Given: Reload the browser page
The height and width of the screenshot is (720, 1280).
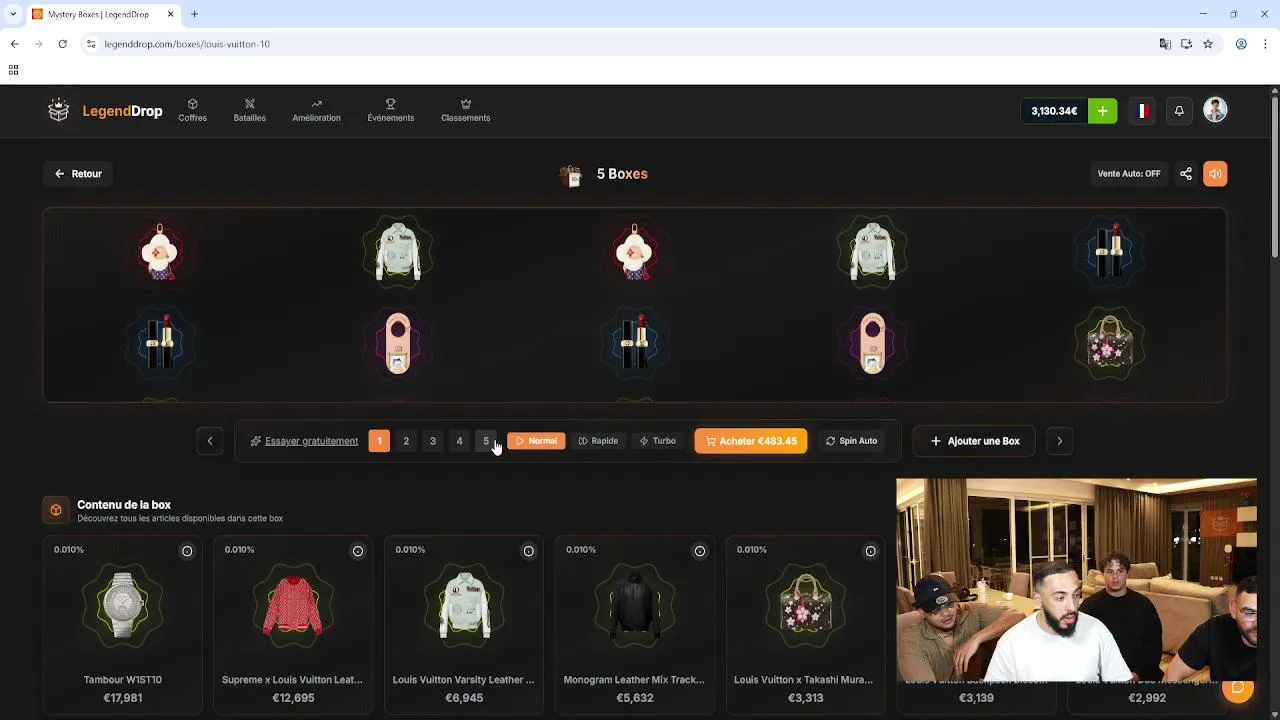Looking at the screenshot, I should [x=62, y=44].
